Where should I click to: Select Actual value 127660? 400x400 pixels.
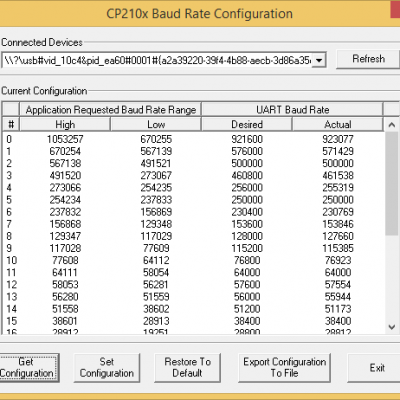coord(338,236)
